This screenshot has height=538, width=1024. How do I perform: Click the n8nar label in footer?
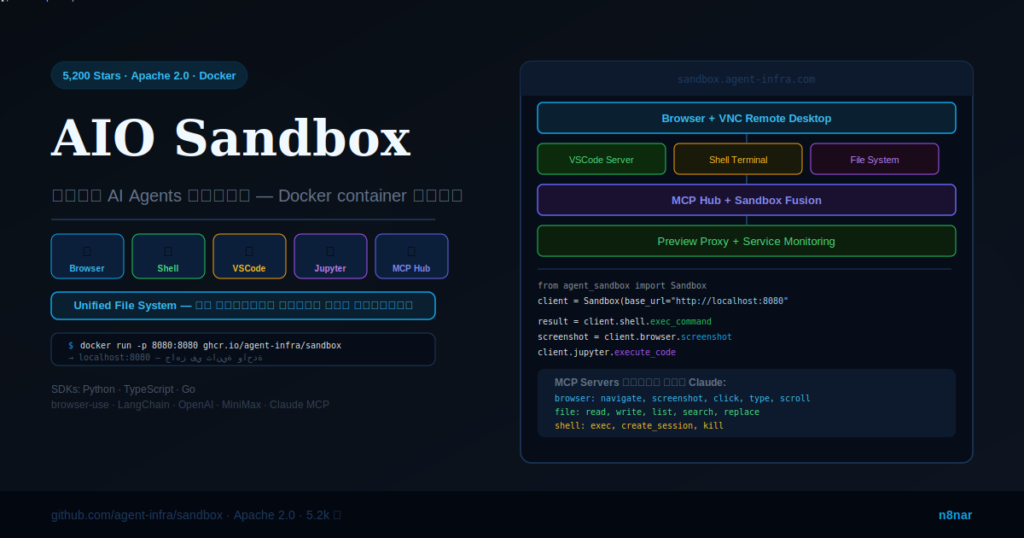955,515
